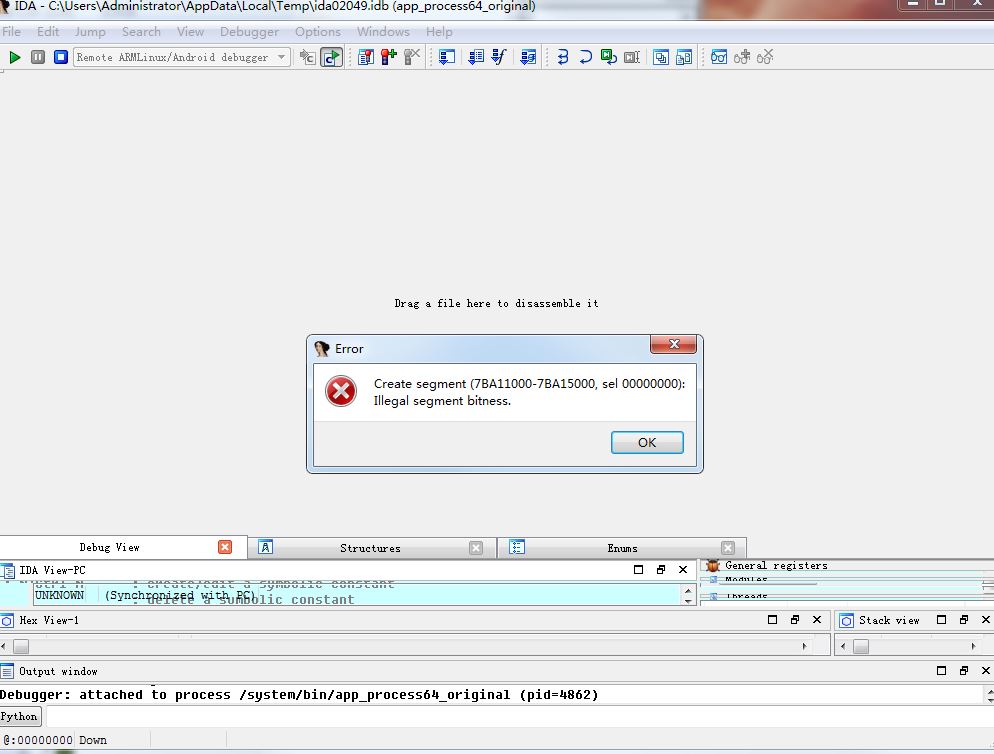The width and height of the screenshot is (994, 754).
Task: Click the delete watch glasses-X icon
Action: pos(765,57)
